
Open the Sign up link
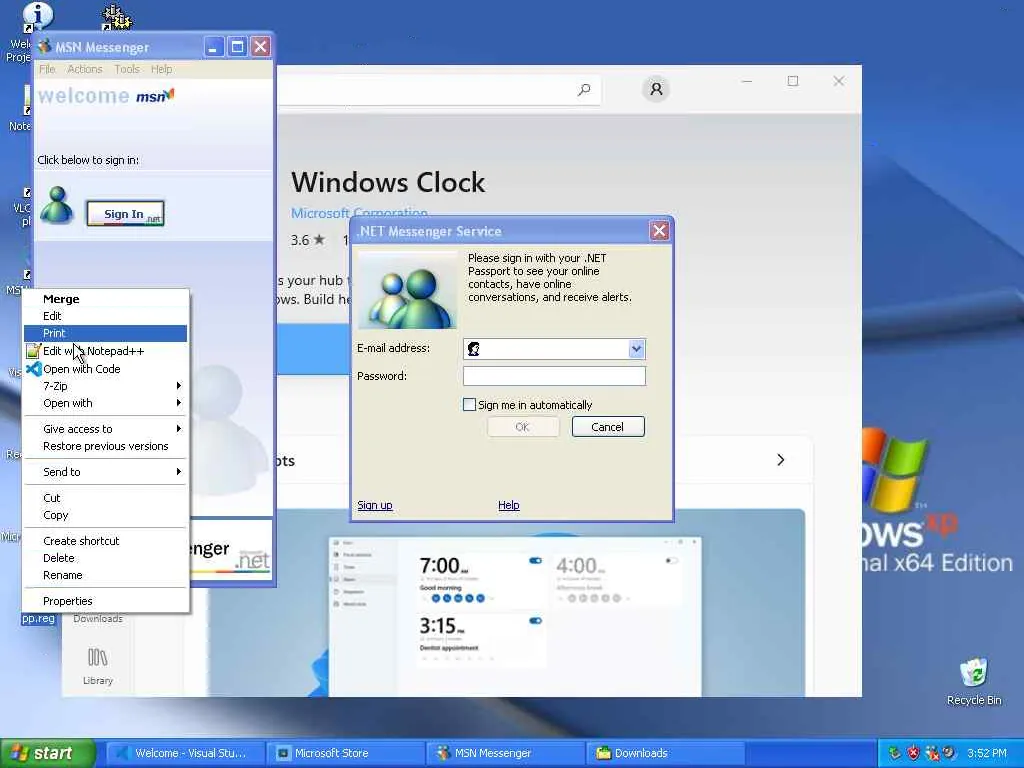tap(375, 505)
